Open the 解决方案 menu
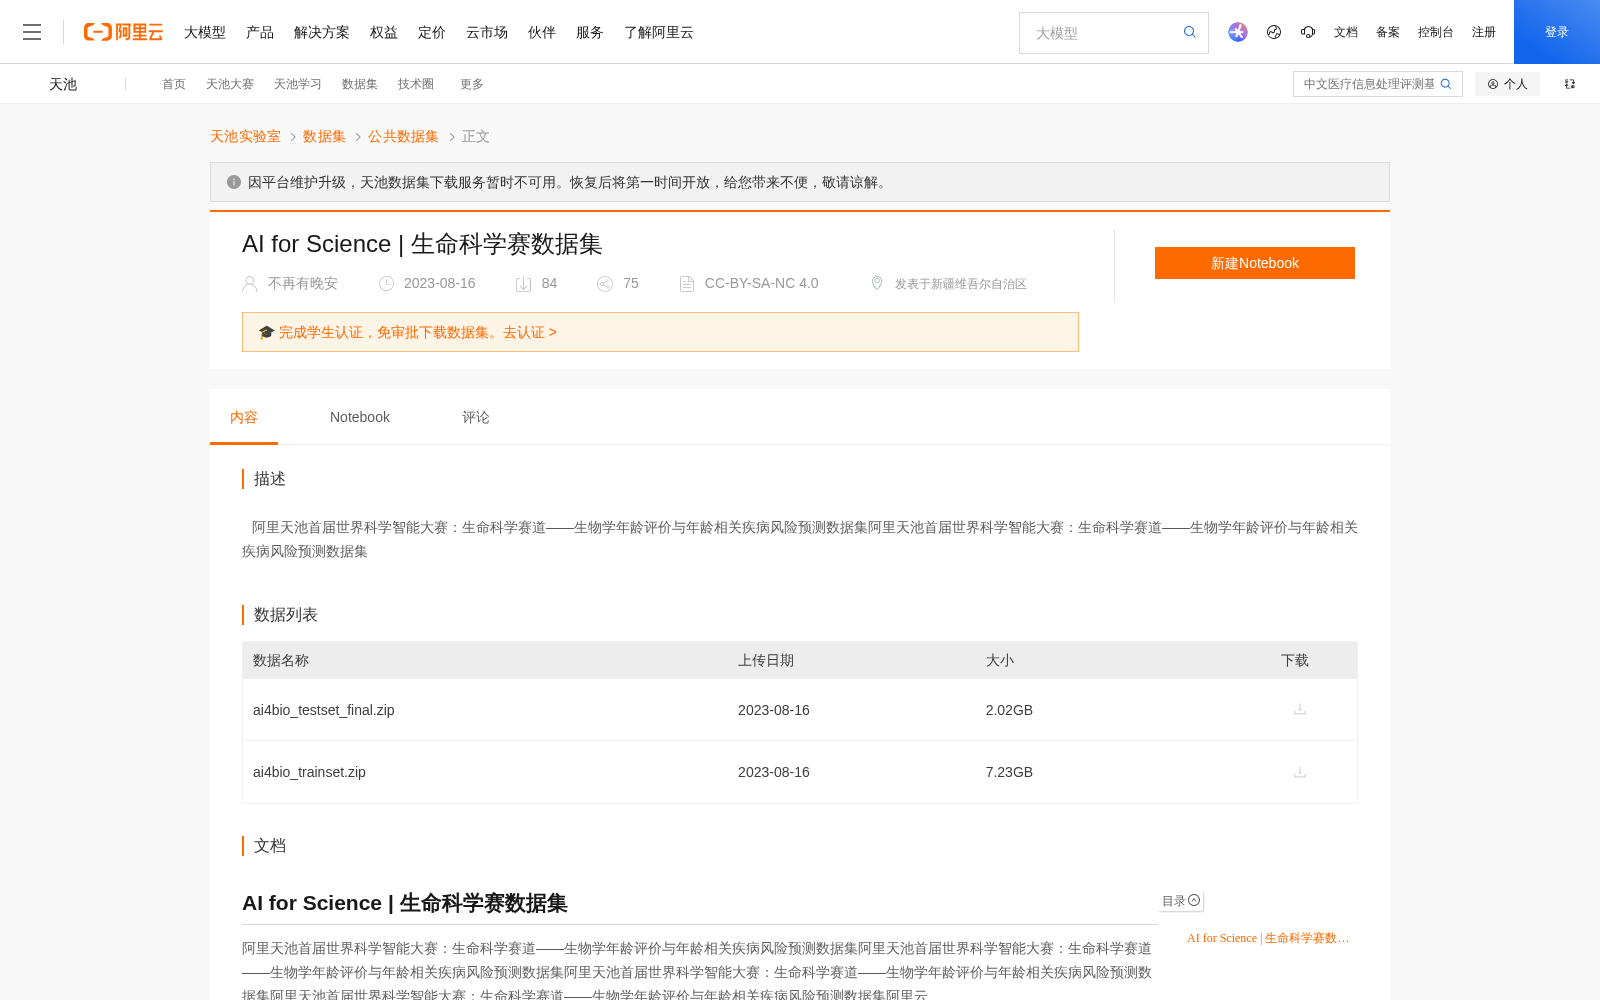1600x1000 pixels. coord(322,32)
